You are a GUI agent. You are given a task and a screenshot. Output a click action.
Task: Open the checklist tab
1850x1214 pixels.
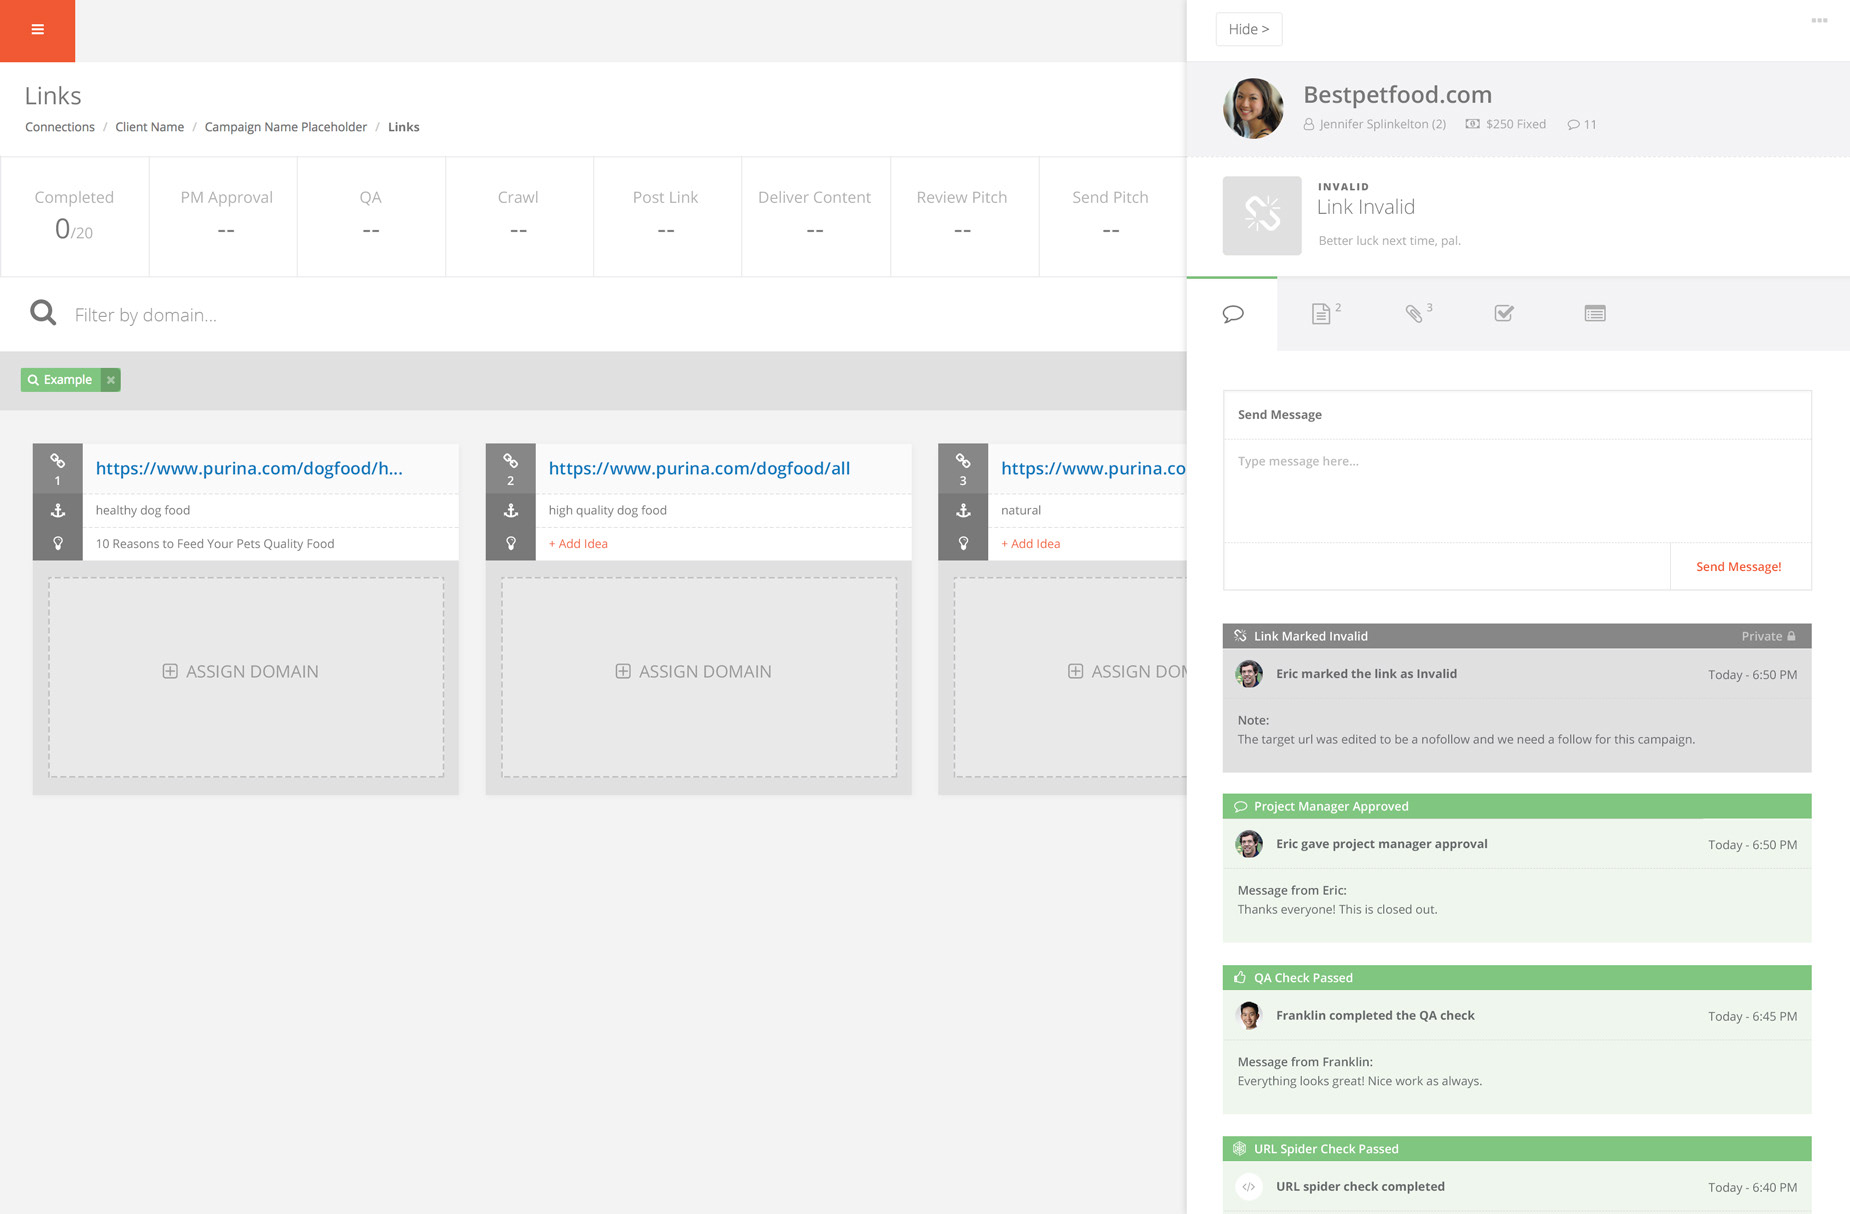click(1504, 314)
